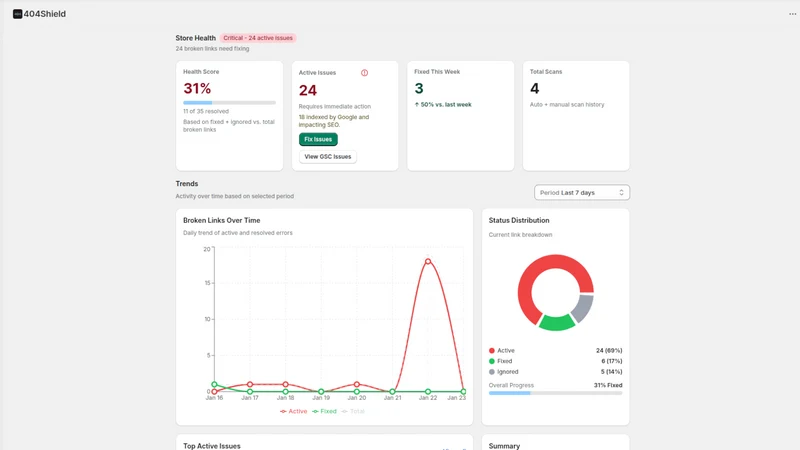
Task: Click '24 broken links need fixing' text
Action: point(212,49)
